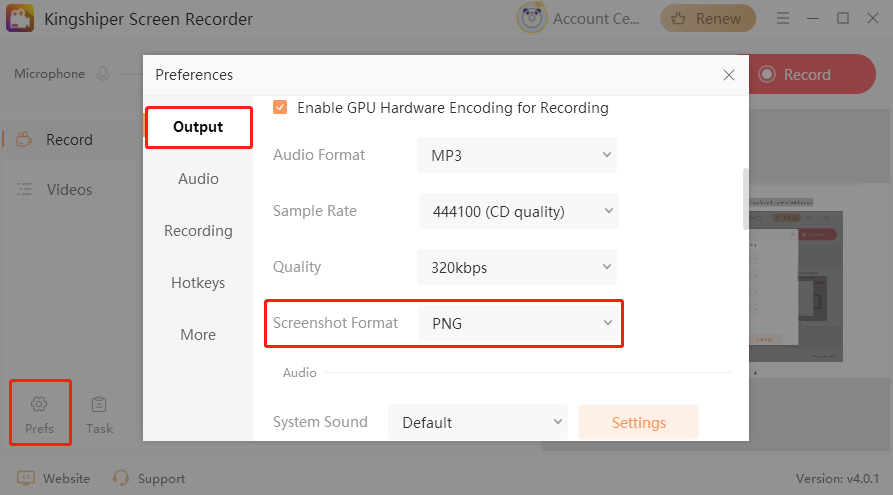Open Audio Format MP3 dropdown
This screenshot has height=495, width=893.
[x=517, y=155]
